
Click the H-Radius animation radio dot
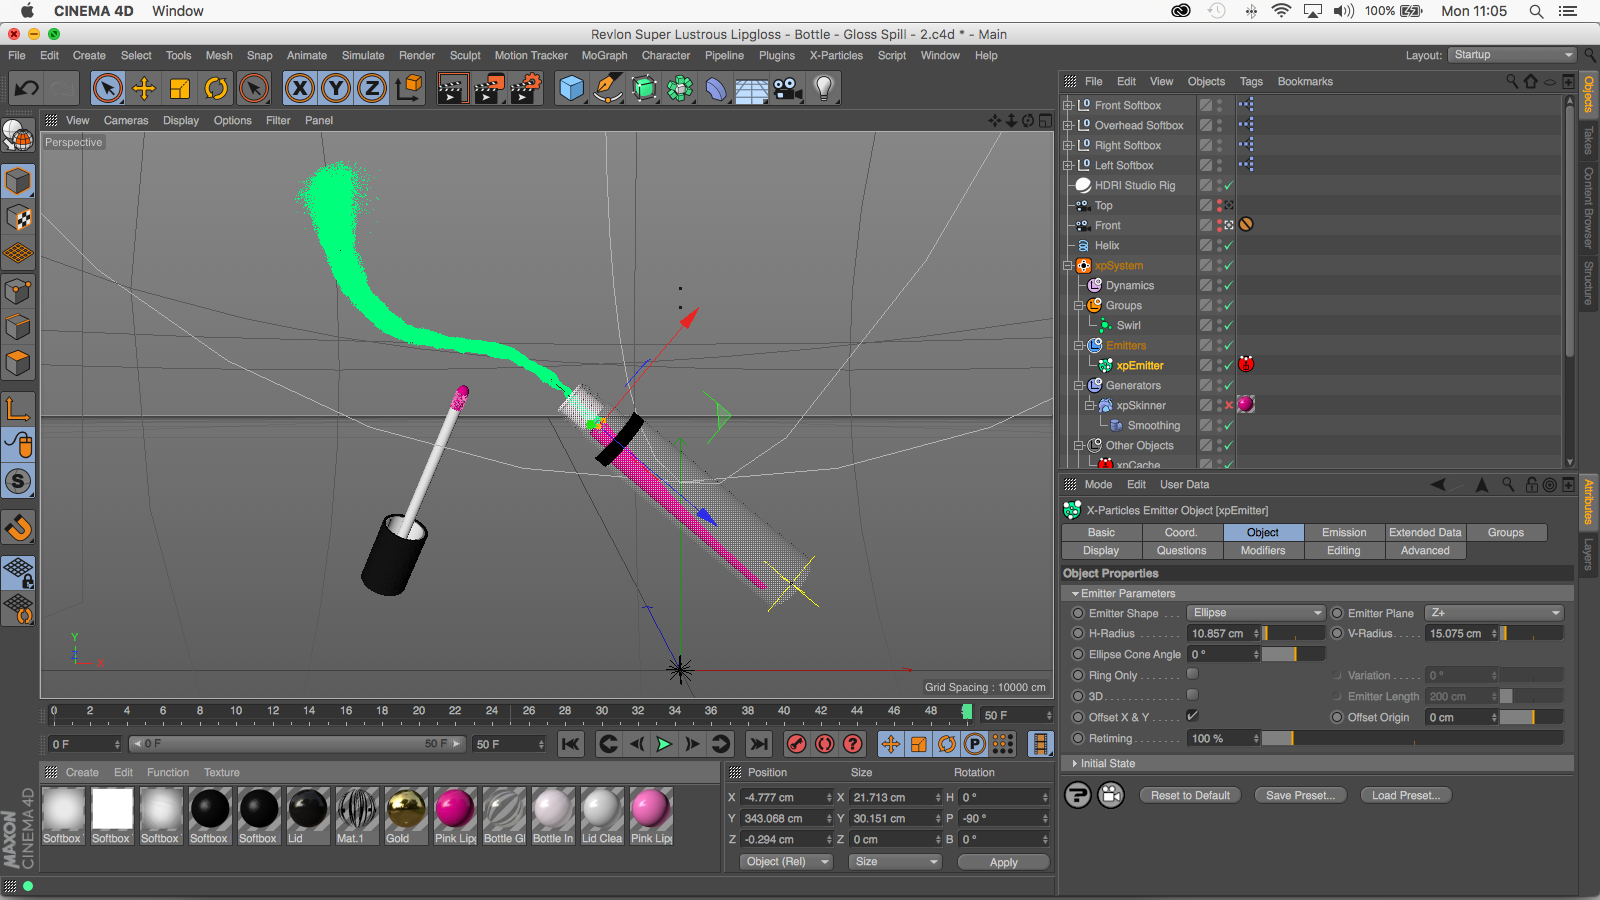coord(1078,633)
